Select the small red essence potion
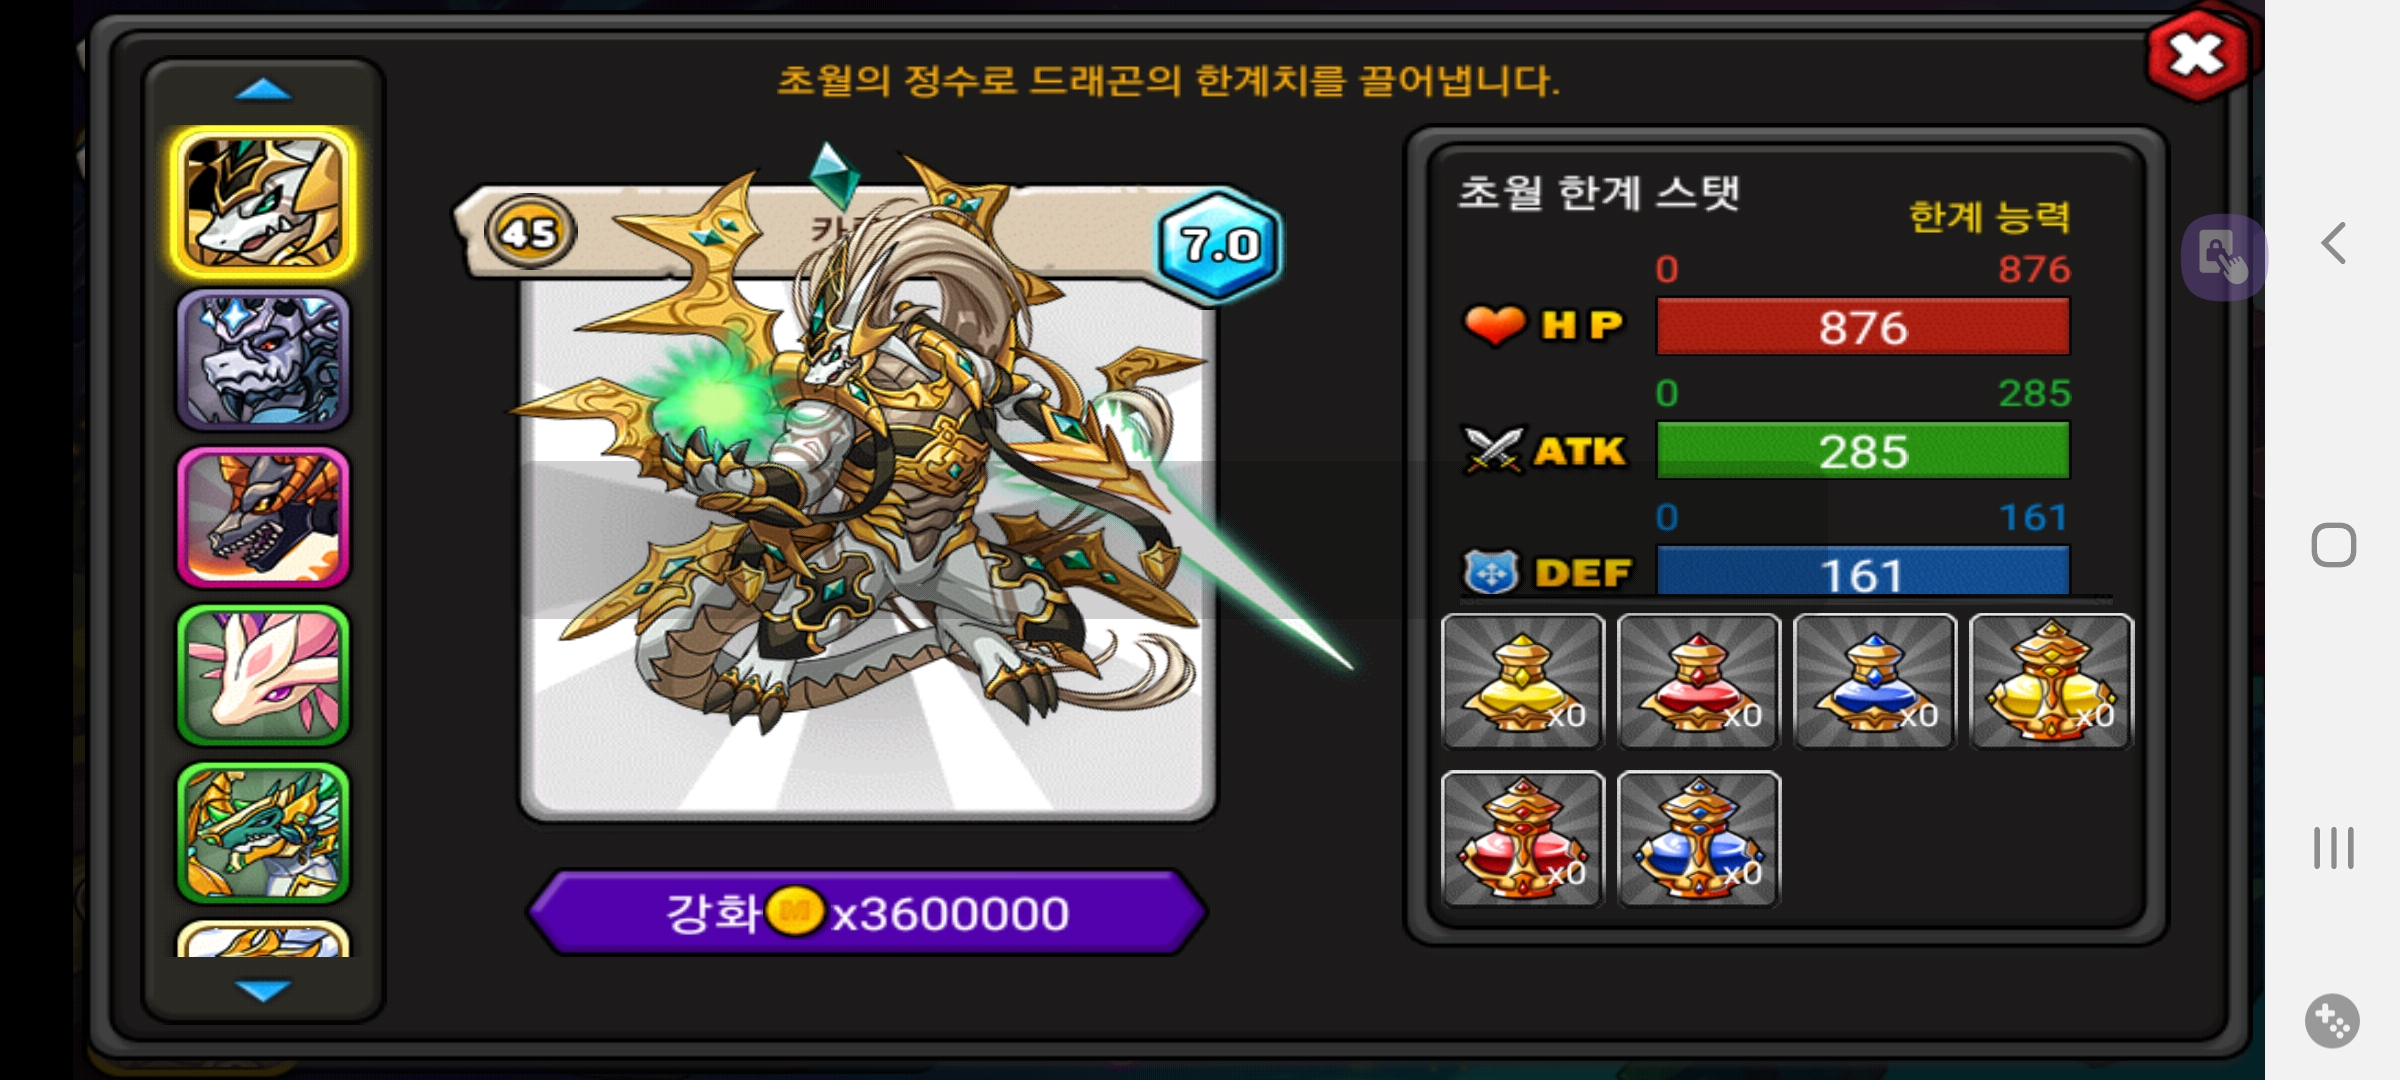The height and width of the screenshot is (1080, 2400). (x=1698, y=681)
